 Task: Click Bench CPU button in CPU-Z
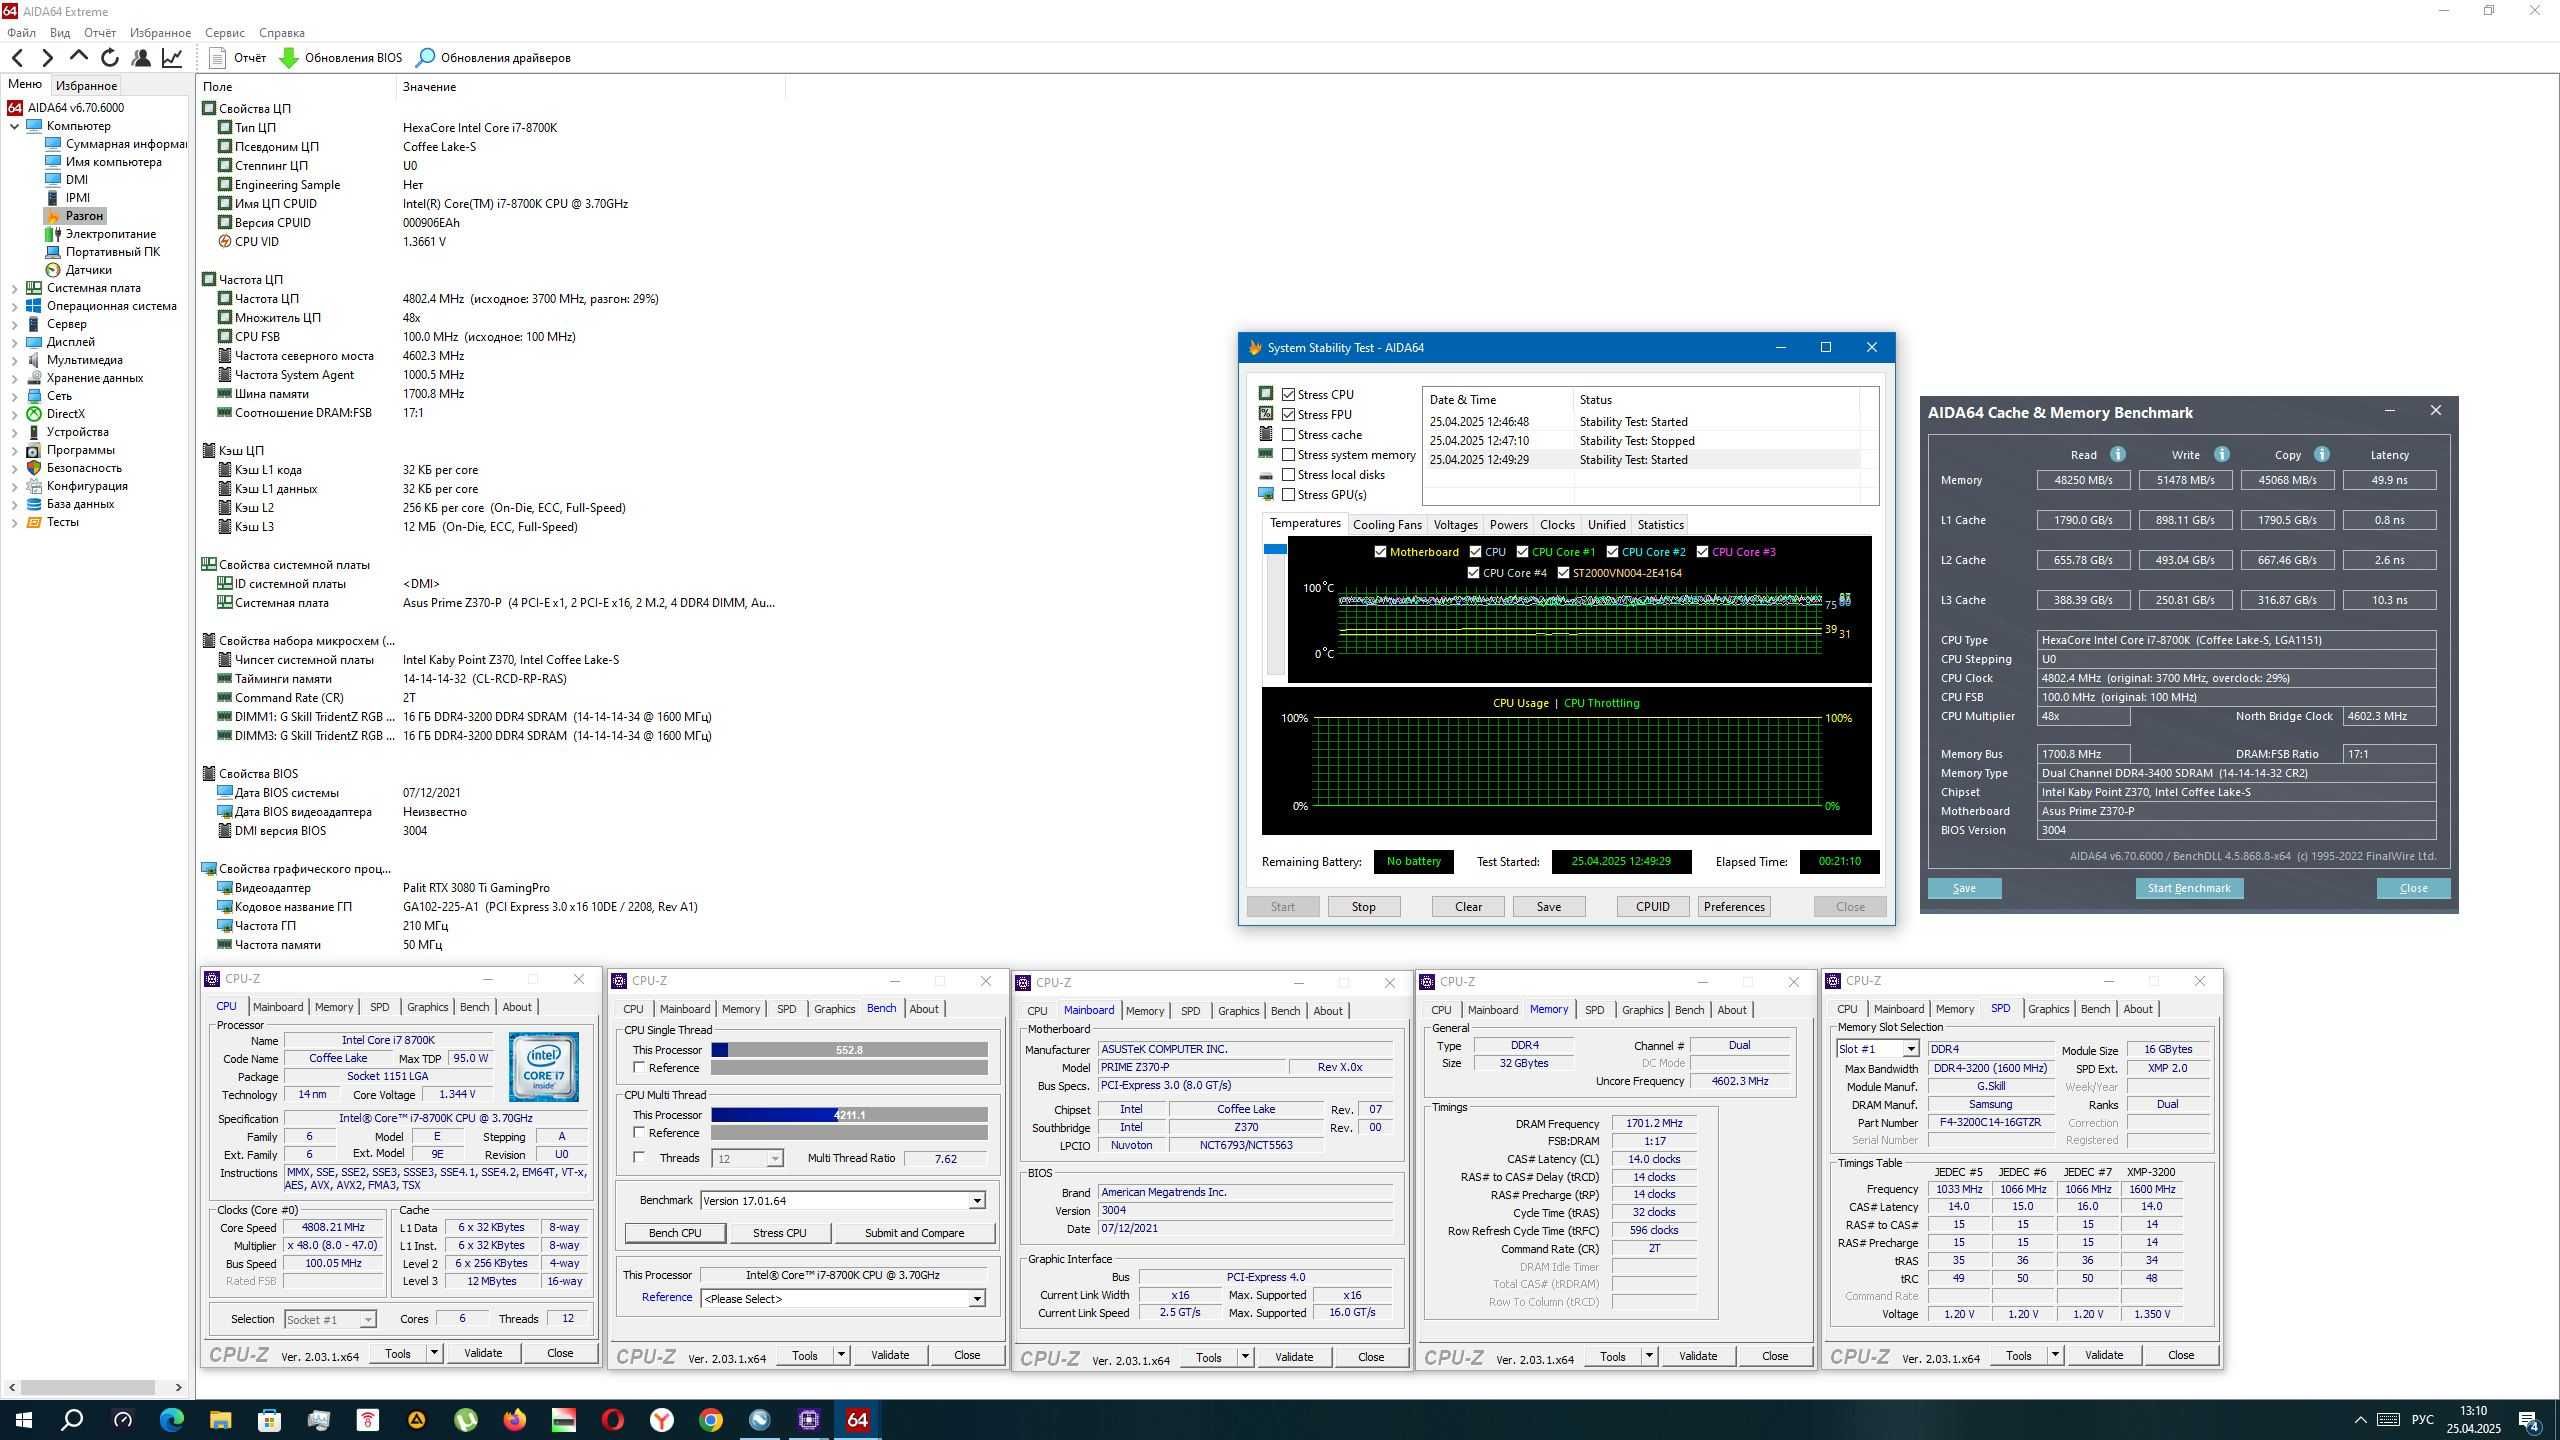point(675,1233)
